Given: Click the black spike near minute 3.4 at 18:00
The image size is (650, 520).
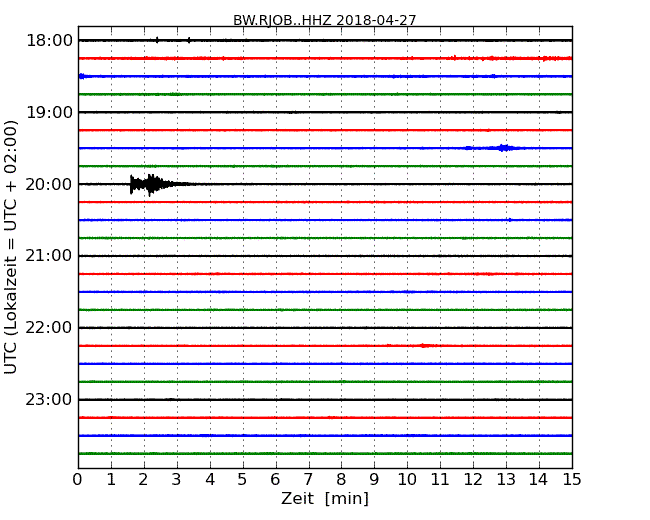Looking at the screenshot, I should (x=189, y=40).
